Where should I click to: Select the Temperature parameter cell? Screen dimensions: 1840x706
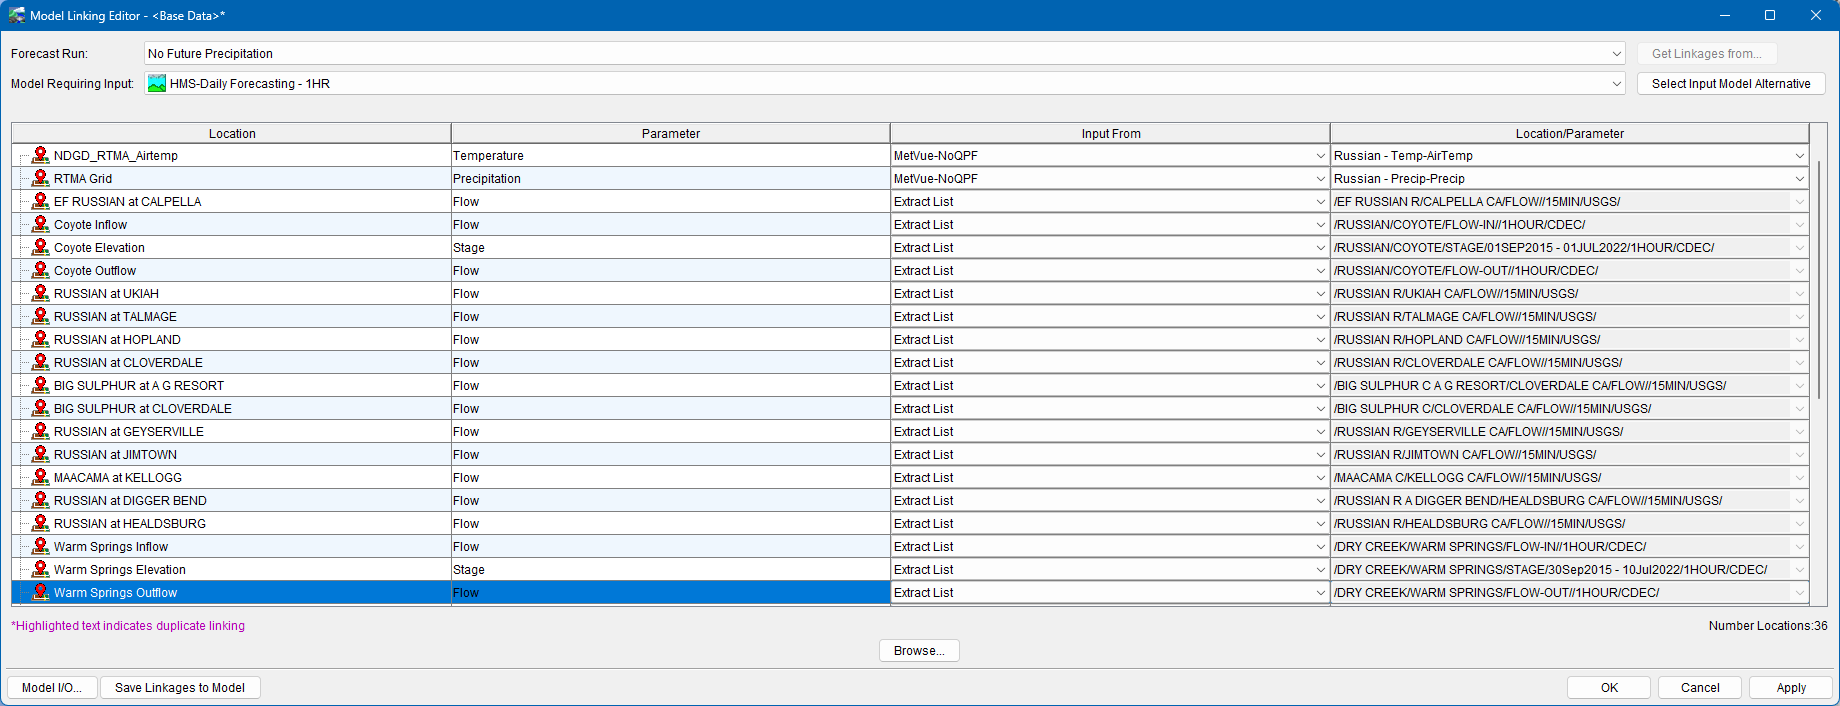click(x=670, y=156)
